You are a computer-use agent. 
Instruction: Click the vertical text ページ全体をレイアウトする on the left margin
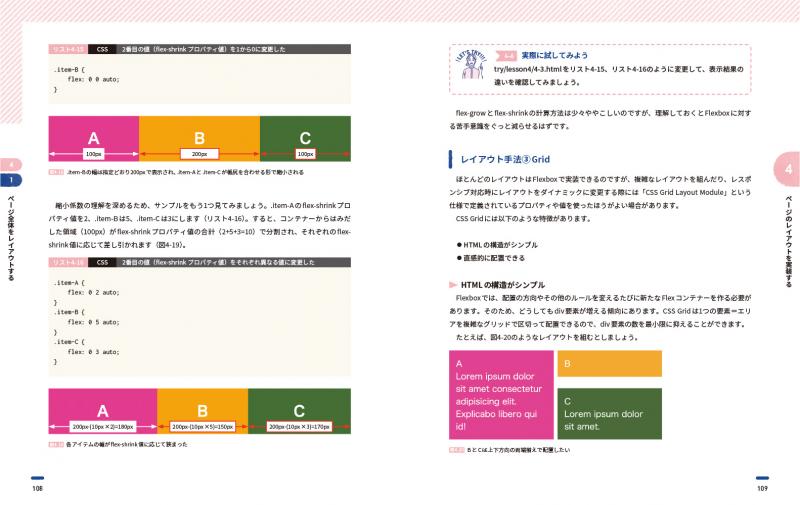pyautogui.click(x=11, y=238)
